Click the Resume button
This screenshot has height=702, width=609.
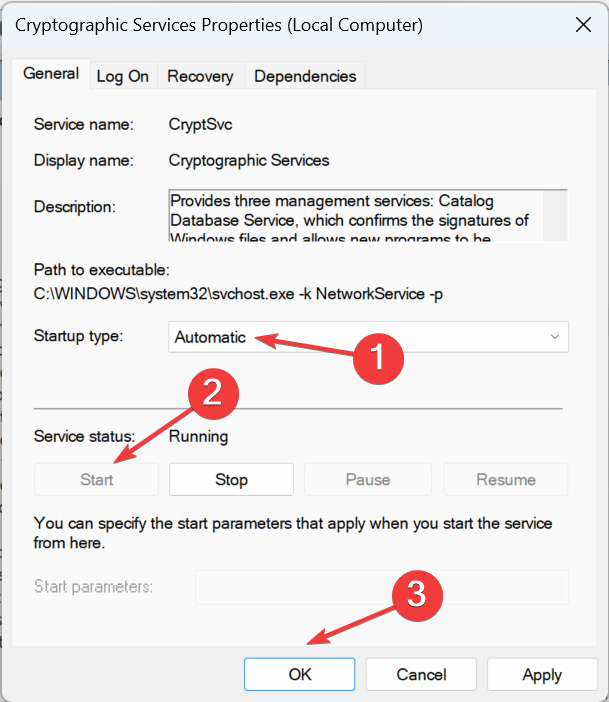[x=506, y=479]
